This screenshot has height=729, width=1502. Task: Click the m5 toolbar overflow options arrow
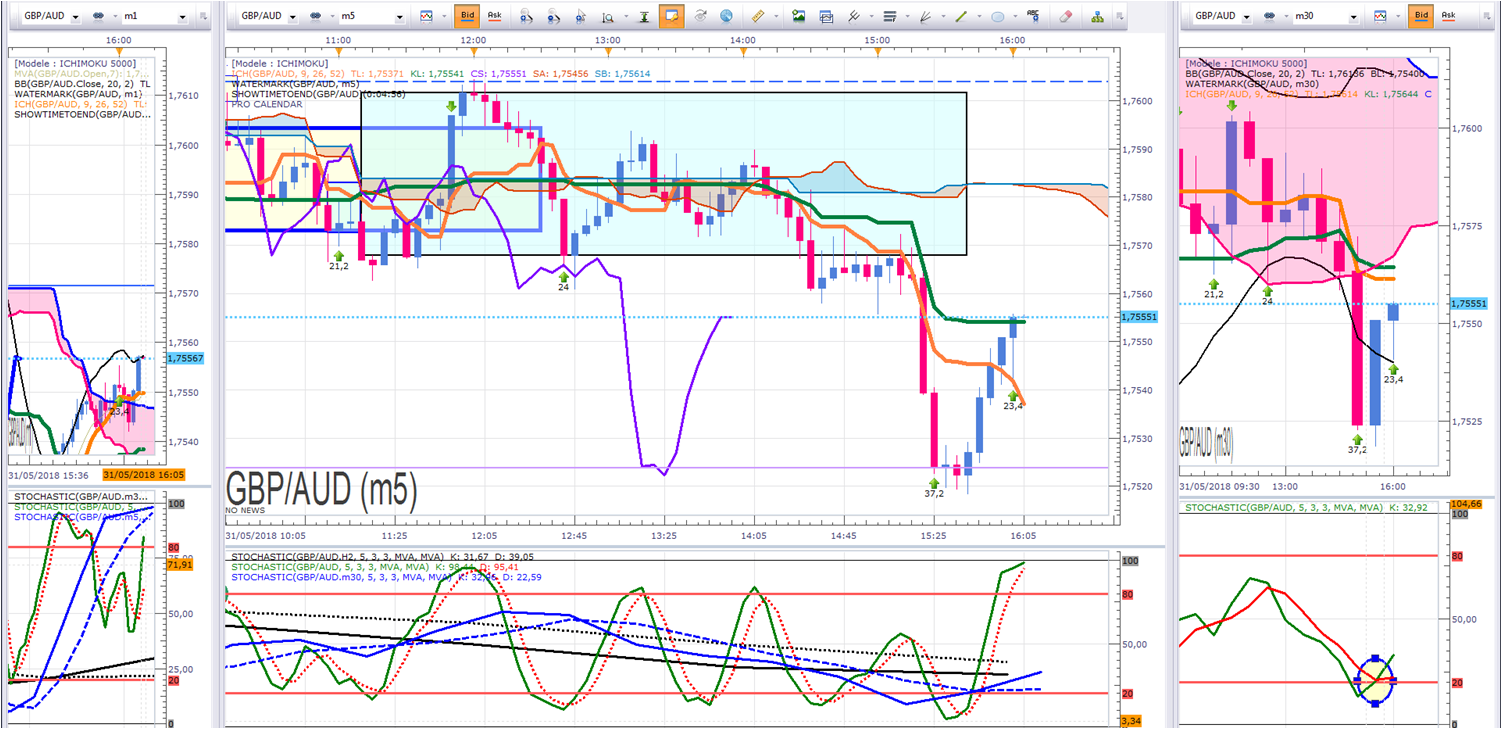click(x=1118, y=16)
